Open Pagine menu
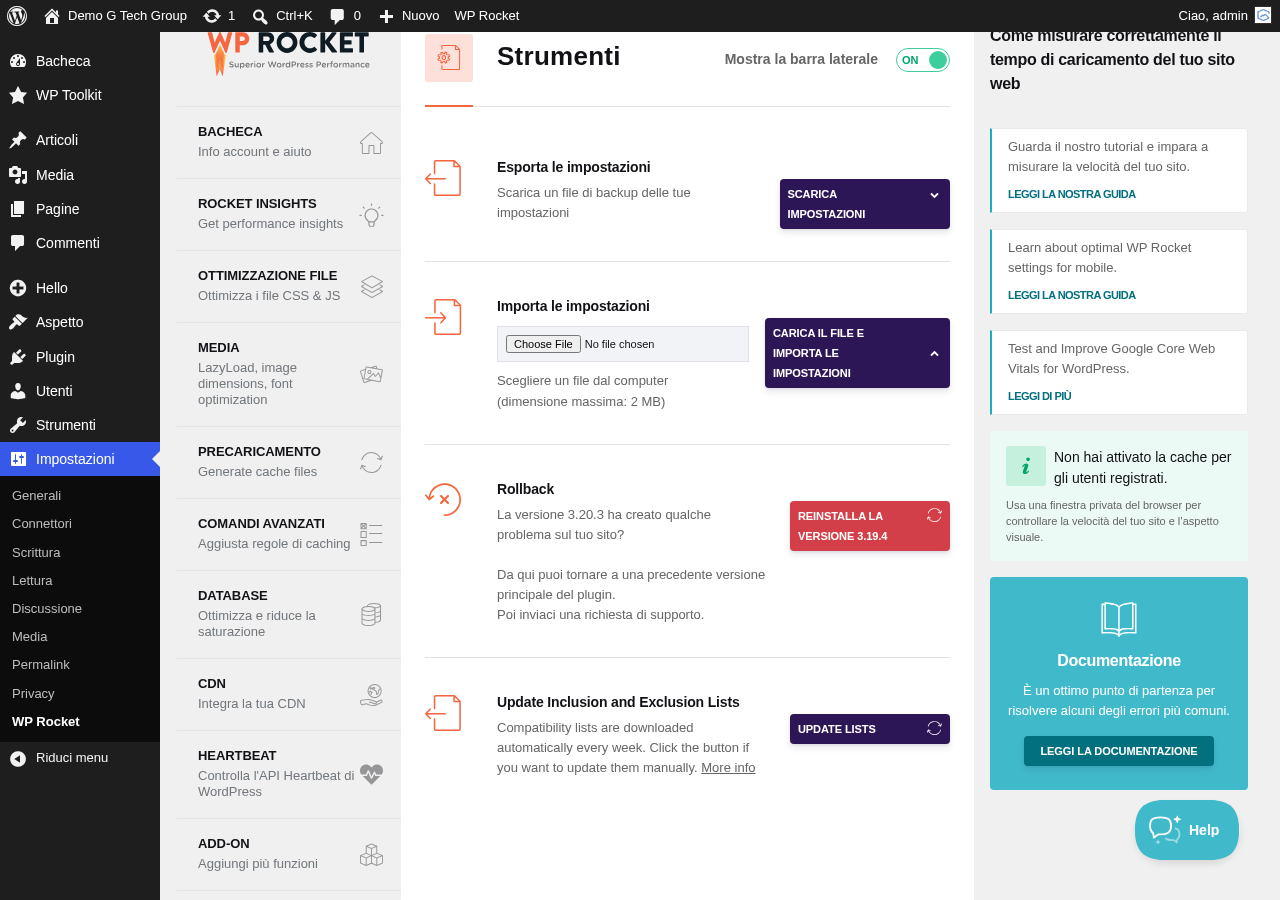Screen dimensions: 1280x900 tap(80, 209)
